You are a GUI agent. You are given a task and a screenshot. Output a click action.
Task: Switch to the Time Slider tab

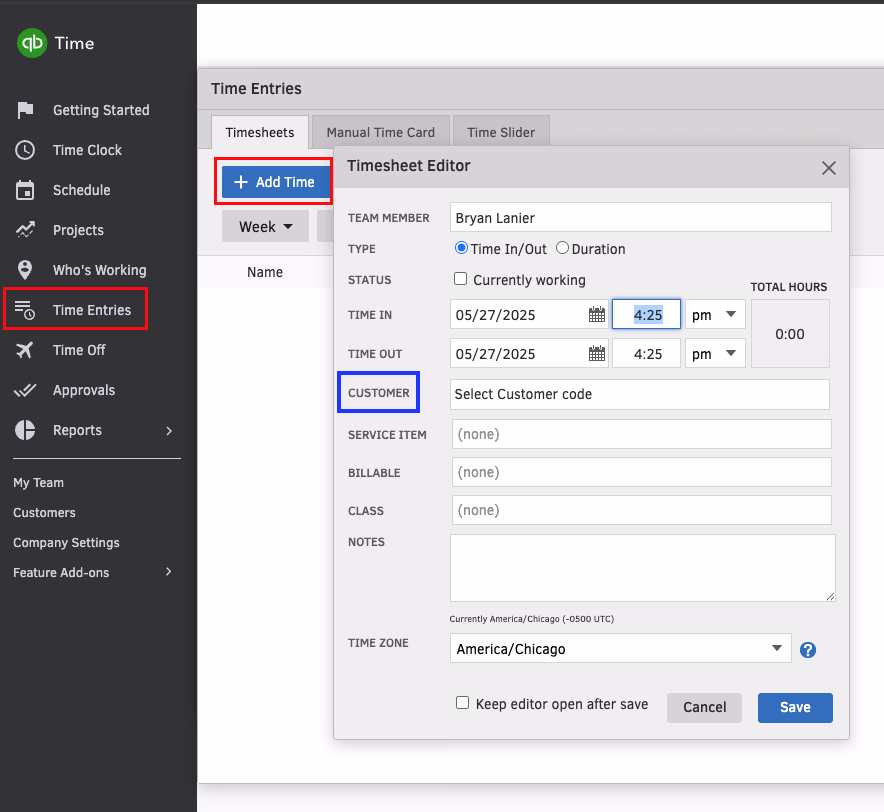point(501,133)
